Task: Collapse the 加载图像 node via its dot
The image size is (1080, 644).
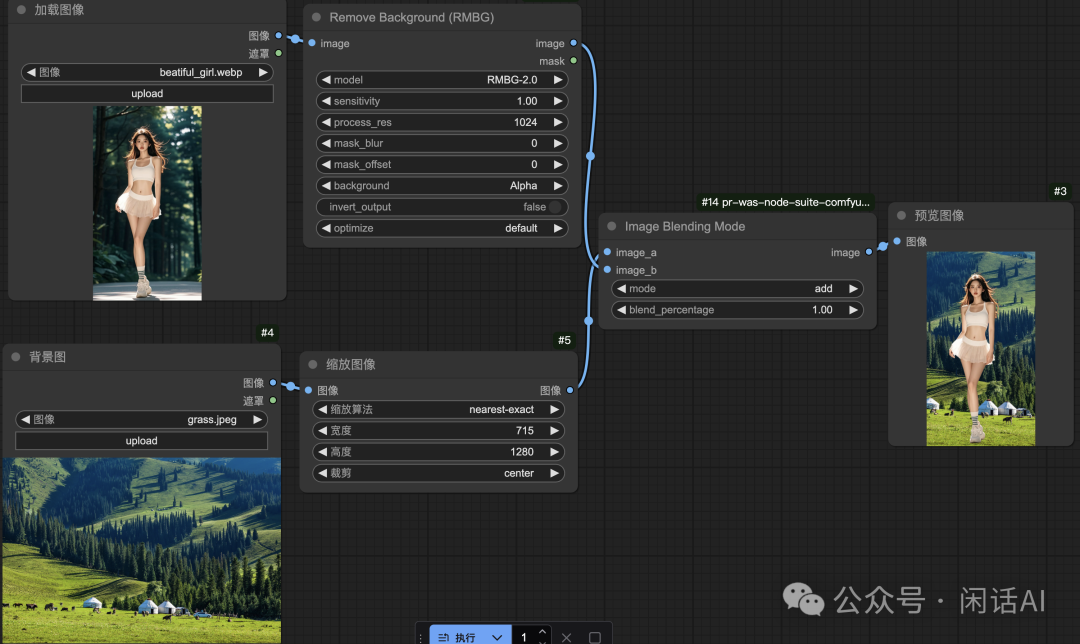Action: pyautogui.click(x=22, y=10)
